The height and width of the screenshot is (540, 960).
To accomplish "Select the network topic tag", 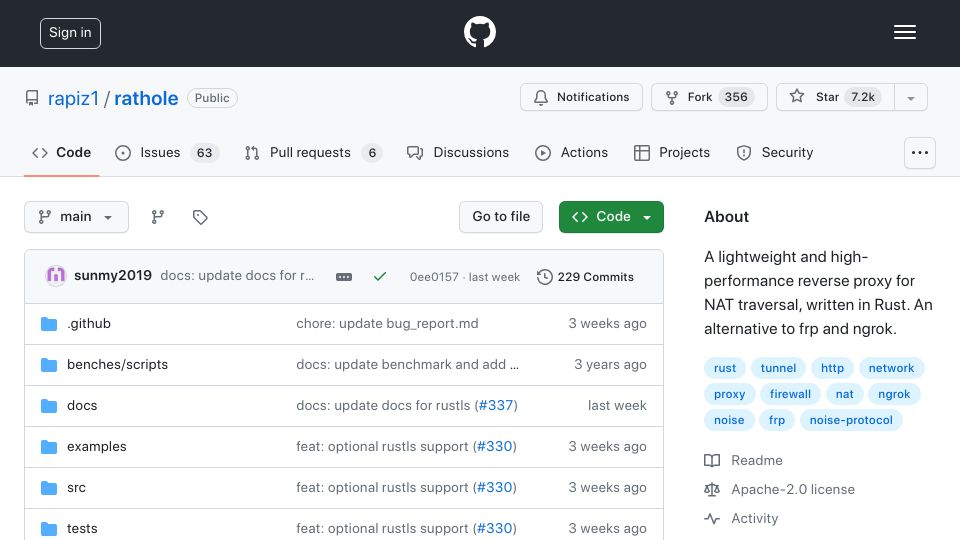I will [x=891, y=368].
